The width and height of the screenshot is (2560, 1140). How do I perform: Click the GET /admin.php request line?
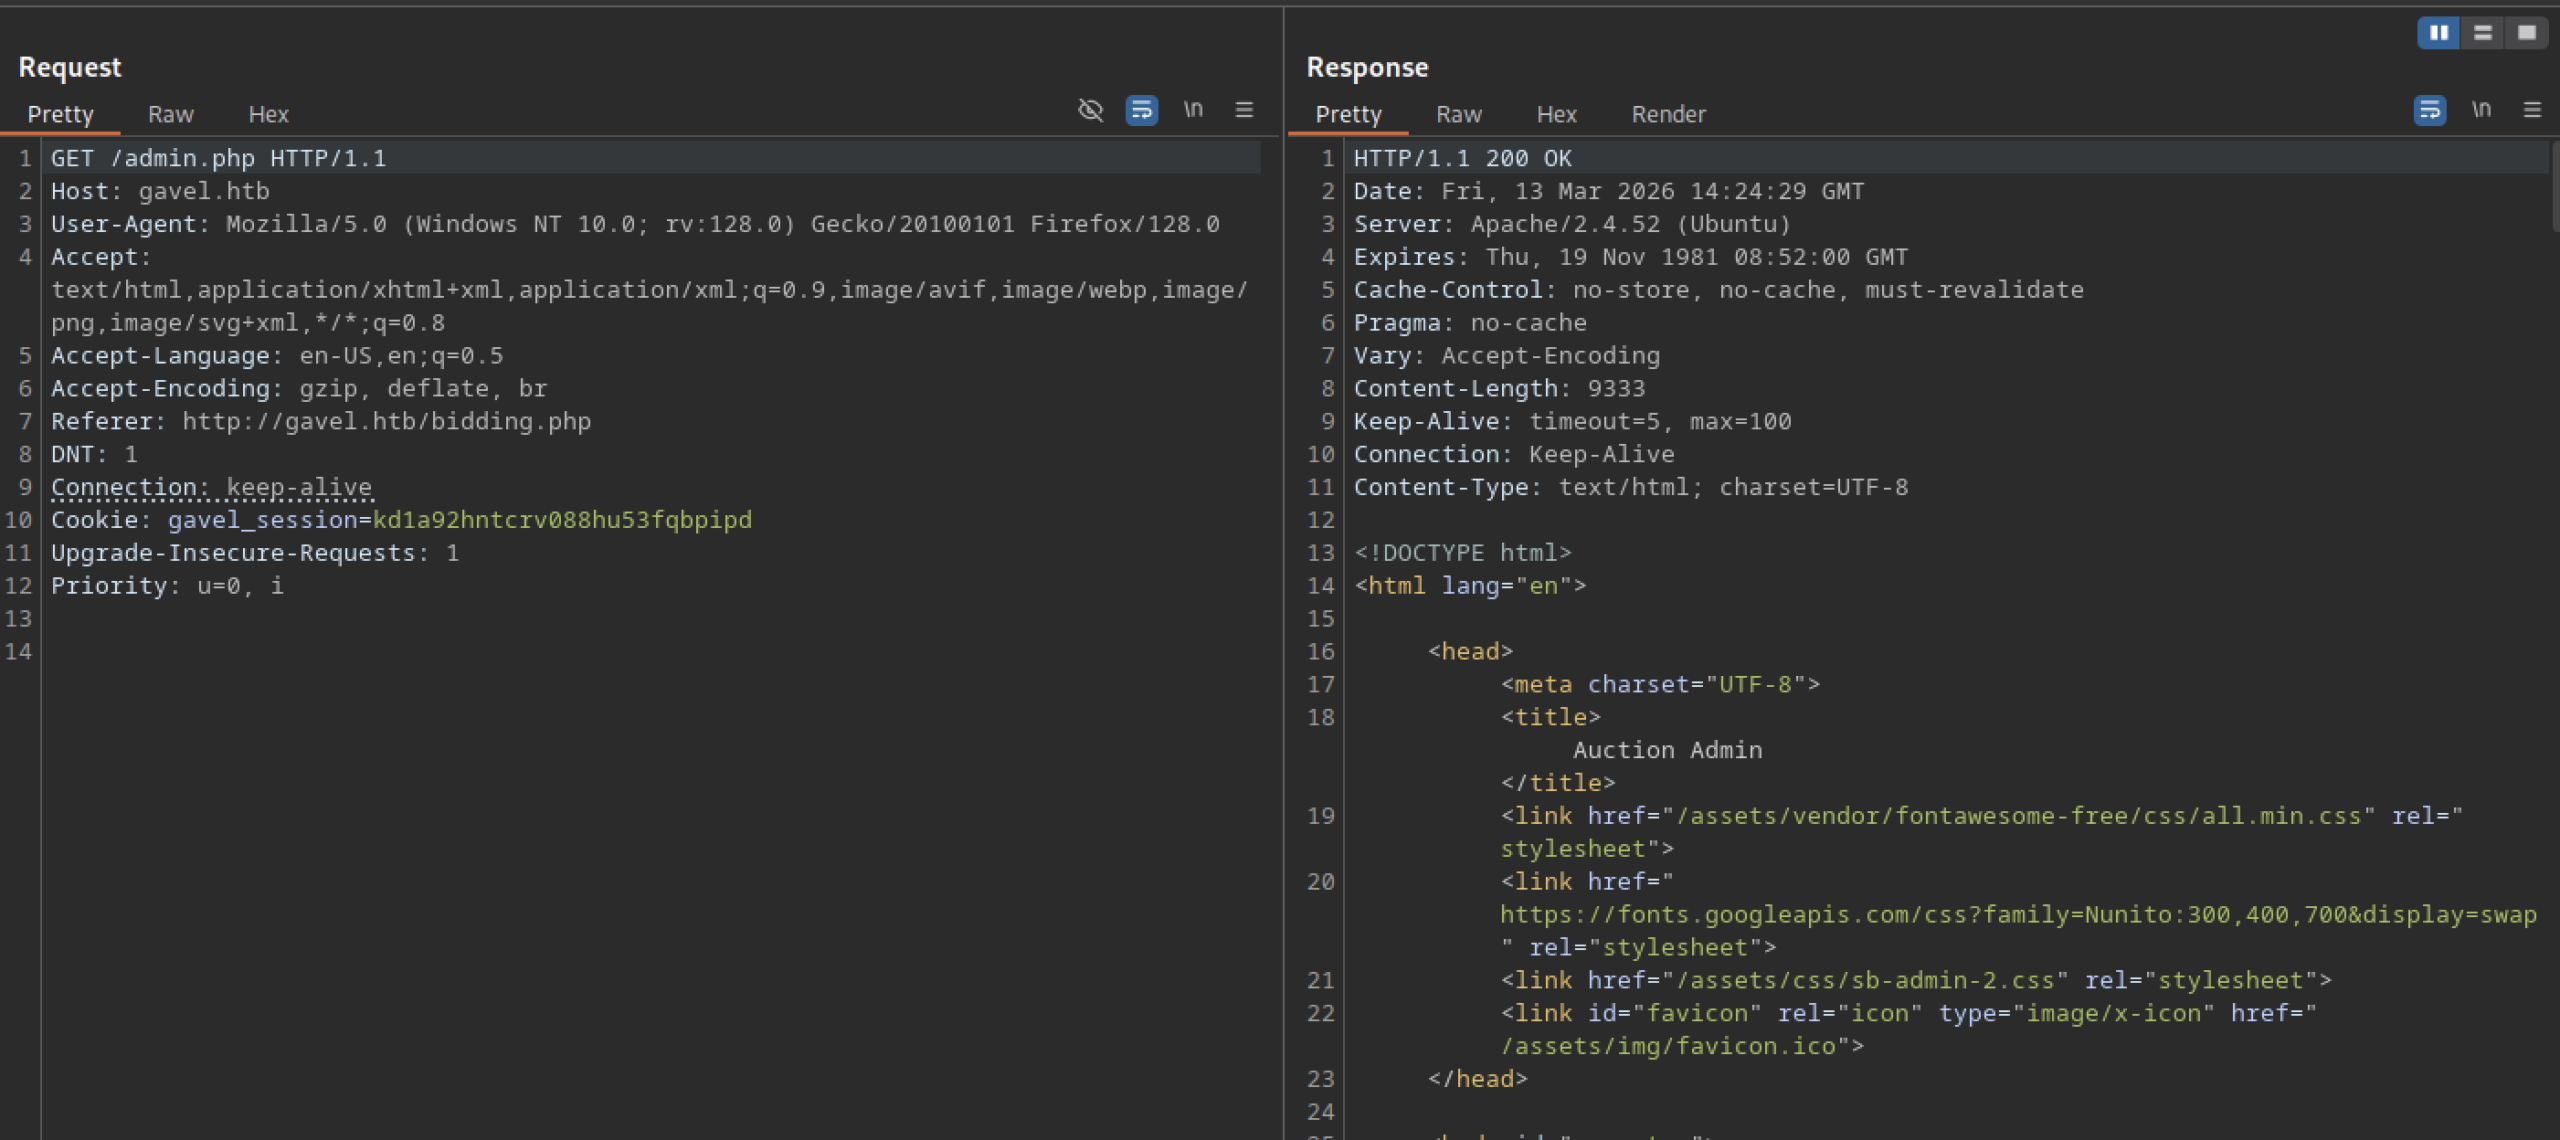tap(218, 158)
